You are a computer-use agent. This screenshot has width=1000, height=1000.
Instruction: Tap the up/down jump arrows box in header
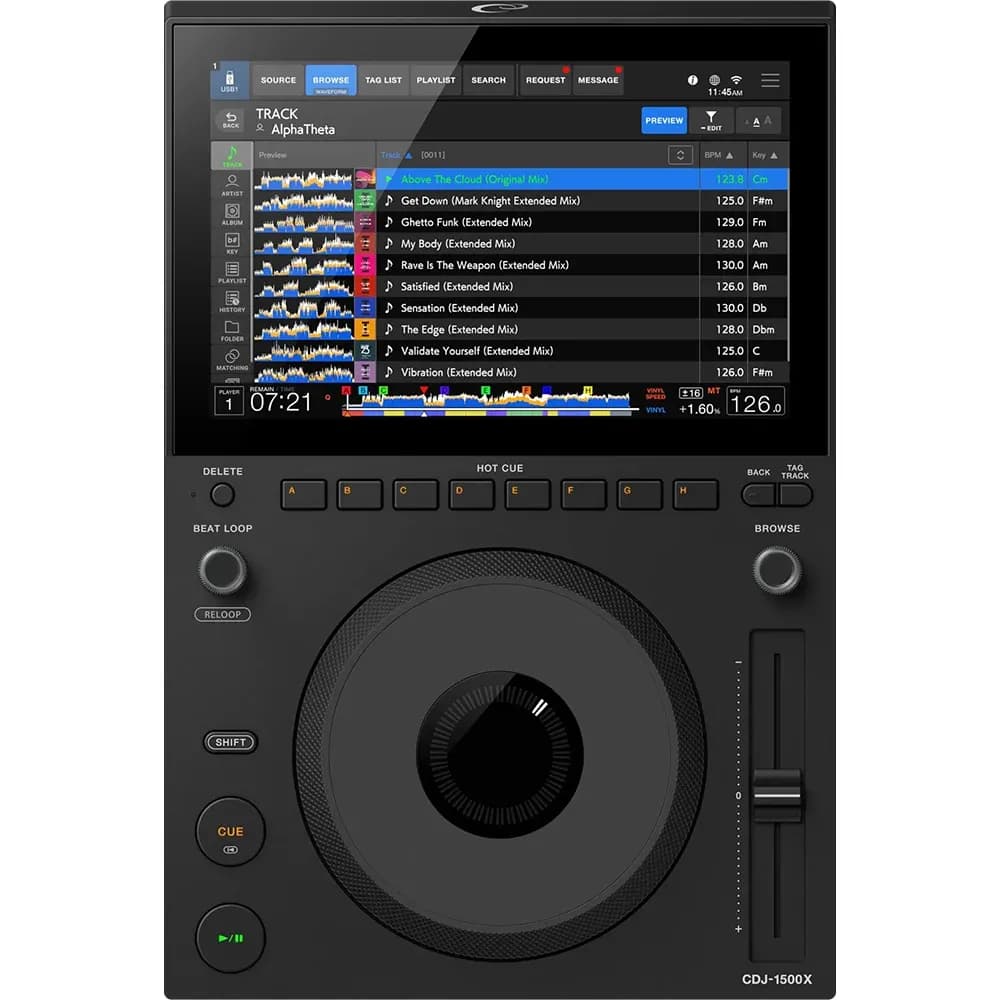(680, 155)
